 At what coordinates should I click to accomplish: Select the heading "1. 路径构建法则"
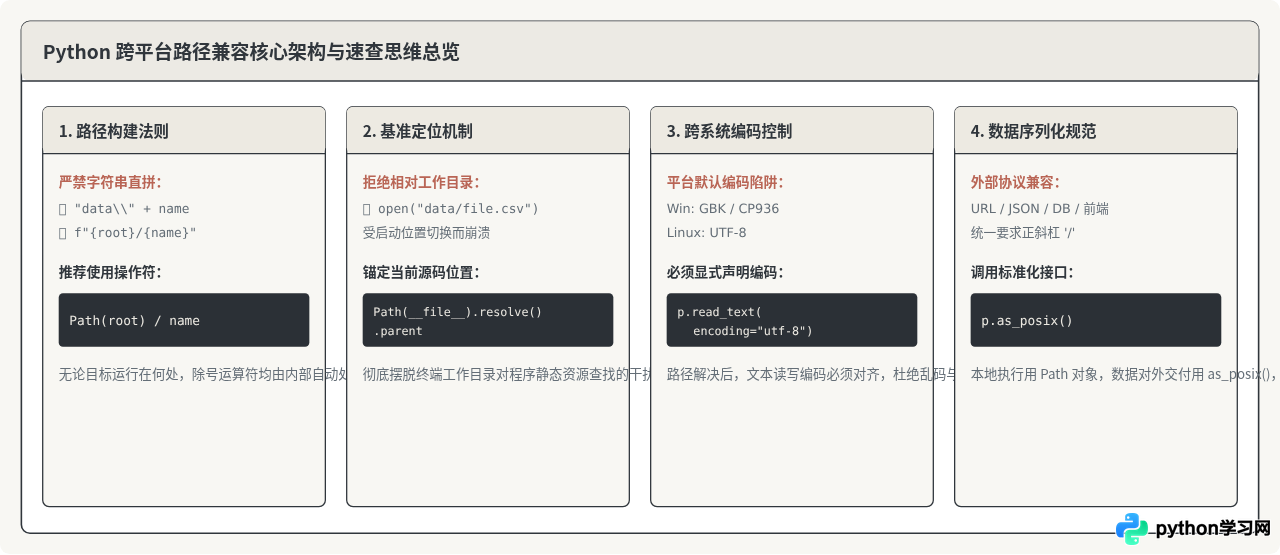point(114,131)
